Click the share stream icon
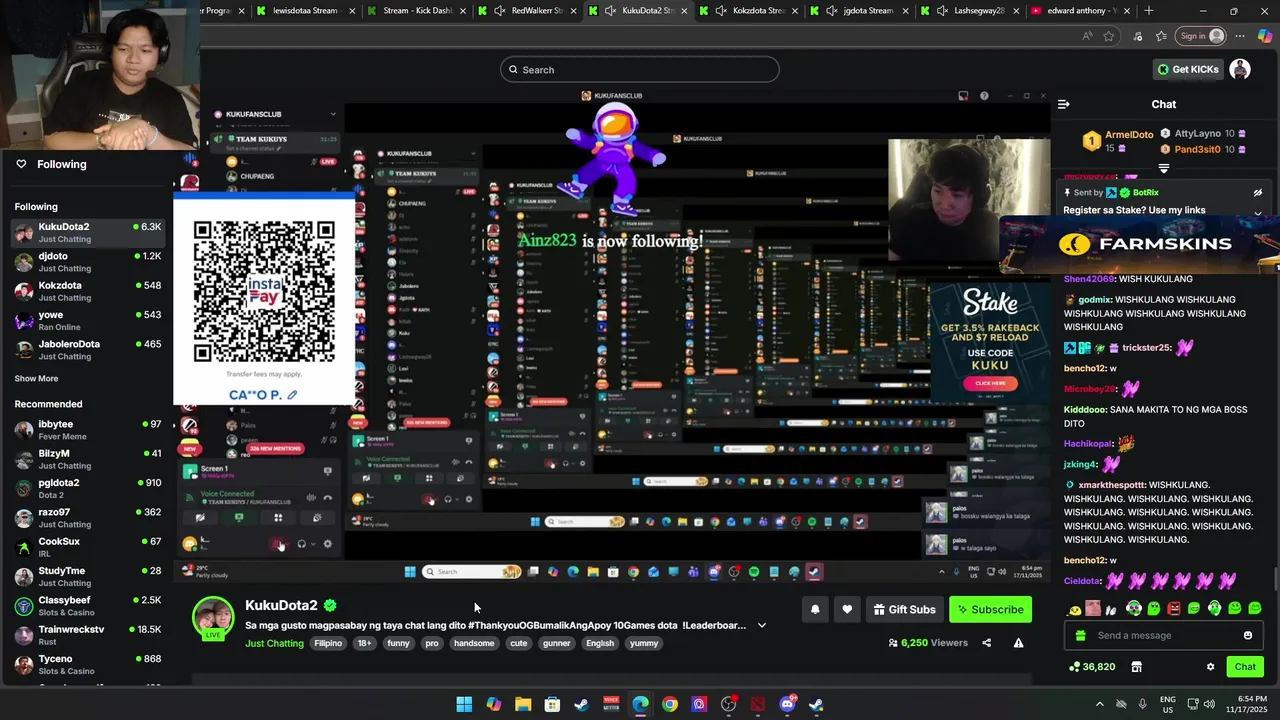Screen dimensions: 1280x720 coord(986,643)
